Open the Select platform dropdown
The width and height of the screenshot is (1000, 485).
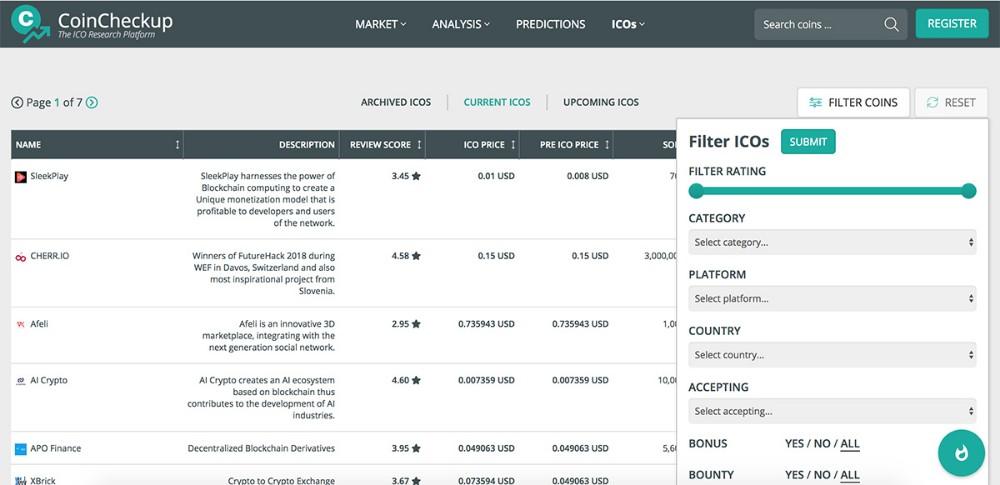point(832,299)
